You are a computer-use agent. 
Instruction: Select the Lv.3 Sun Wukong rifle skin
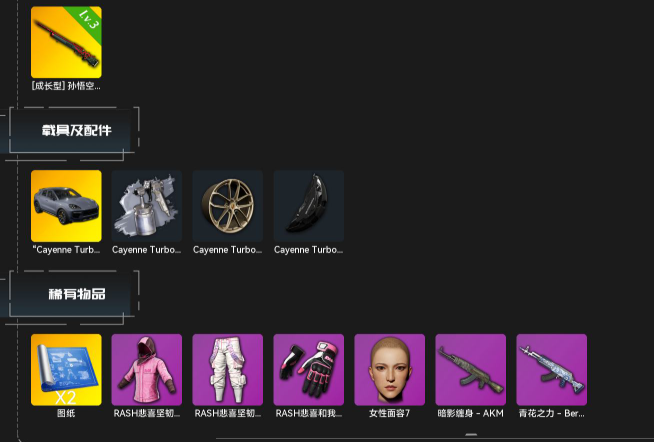(66, 42)
